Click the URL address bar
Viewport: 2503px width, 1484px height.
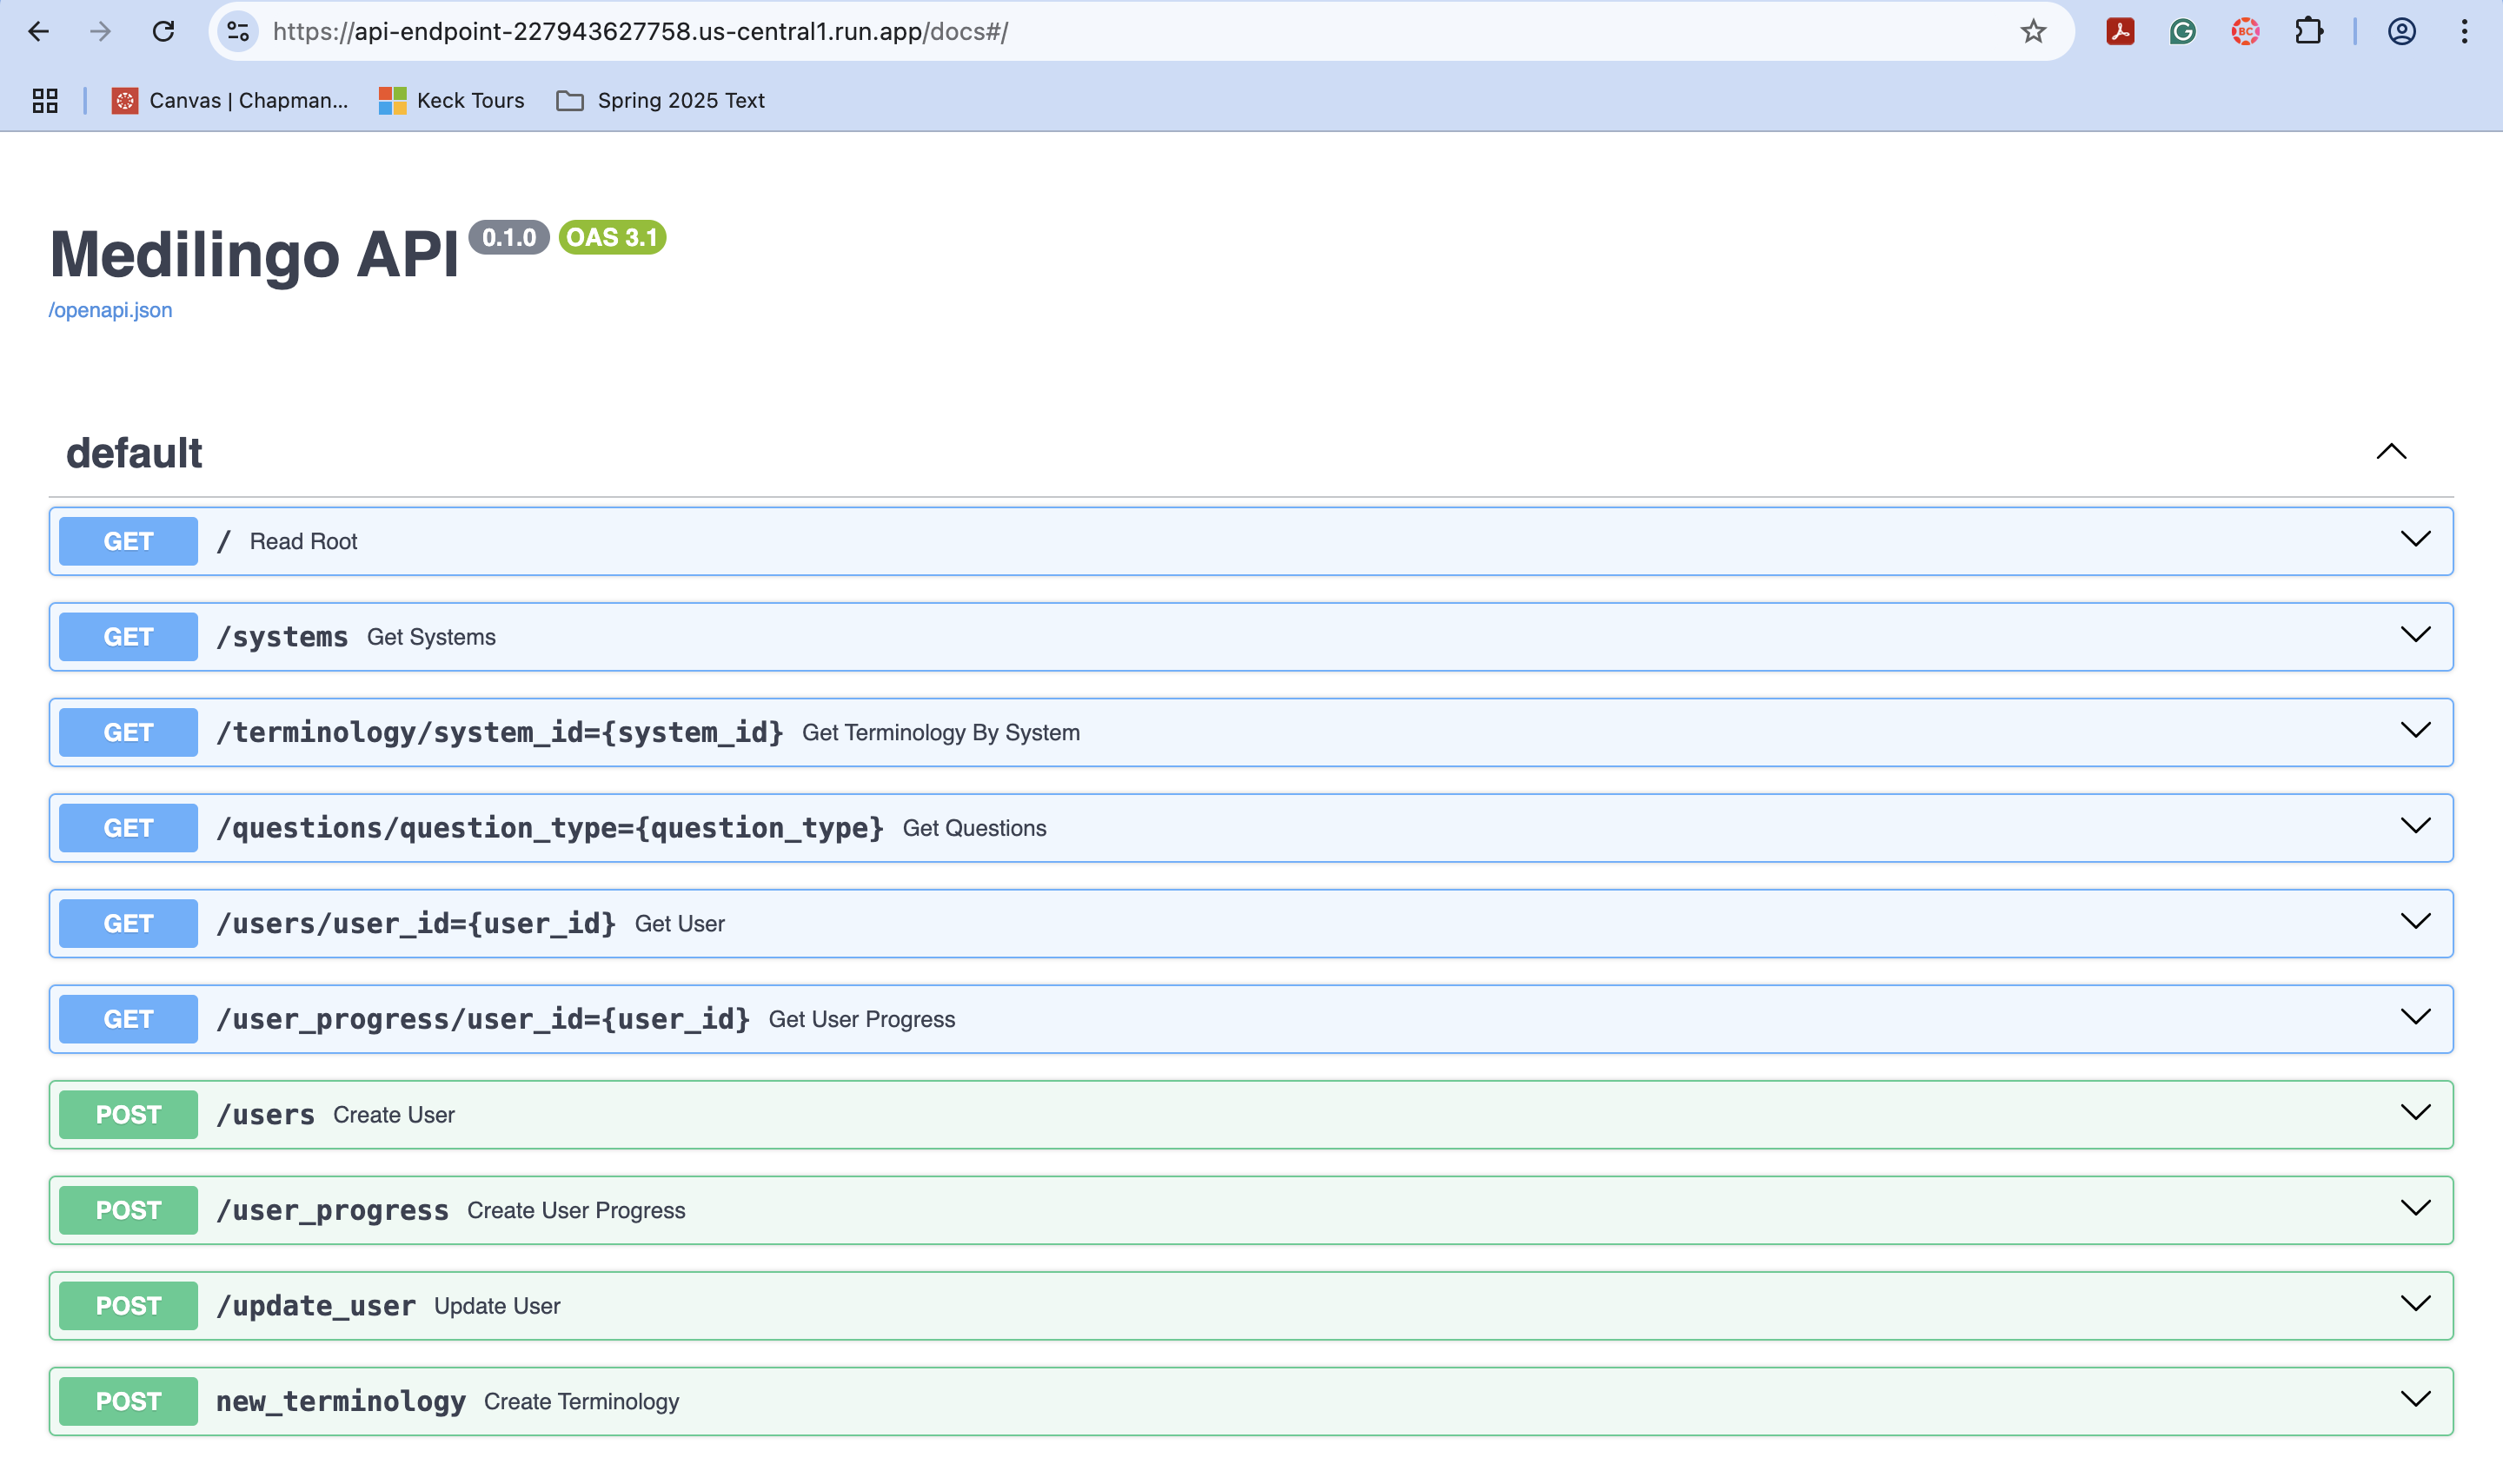tap(1100, 31)
